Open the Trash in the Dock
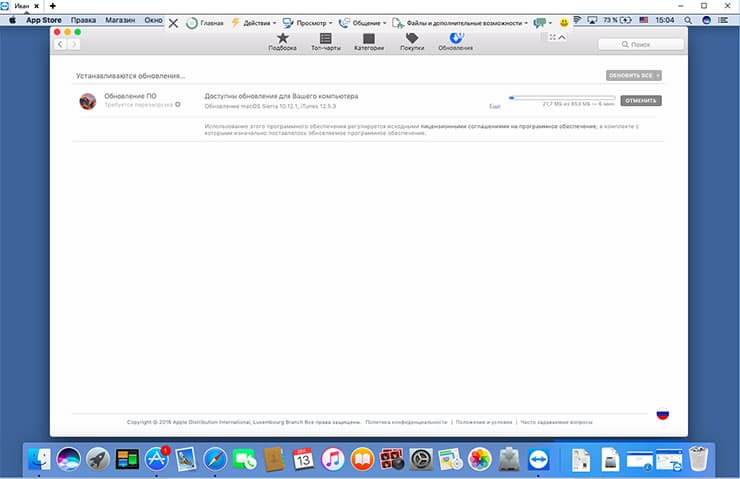Image resolution: width=740 pixels, height=479 pixels. 698,458
